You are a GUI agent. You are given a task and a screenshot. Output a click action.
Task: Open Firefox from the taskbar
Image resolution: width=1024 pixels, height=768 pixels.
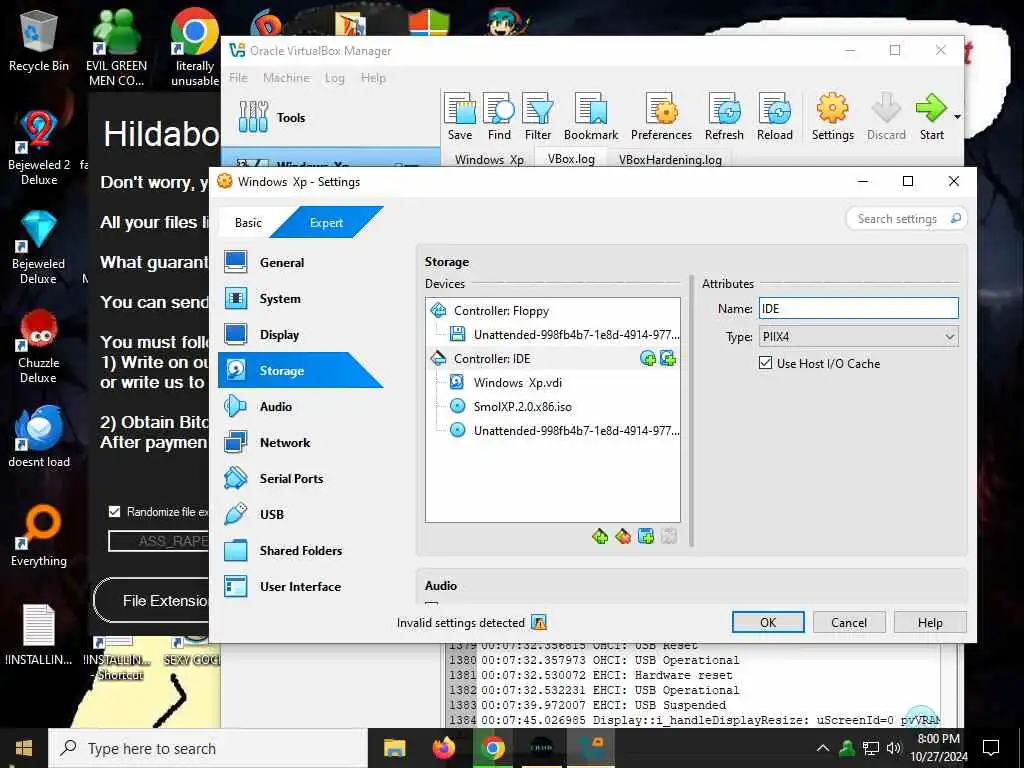point(444,748)
